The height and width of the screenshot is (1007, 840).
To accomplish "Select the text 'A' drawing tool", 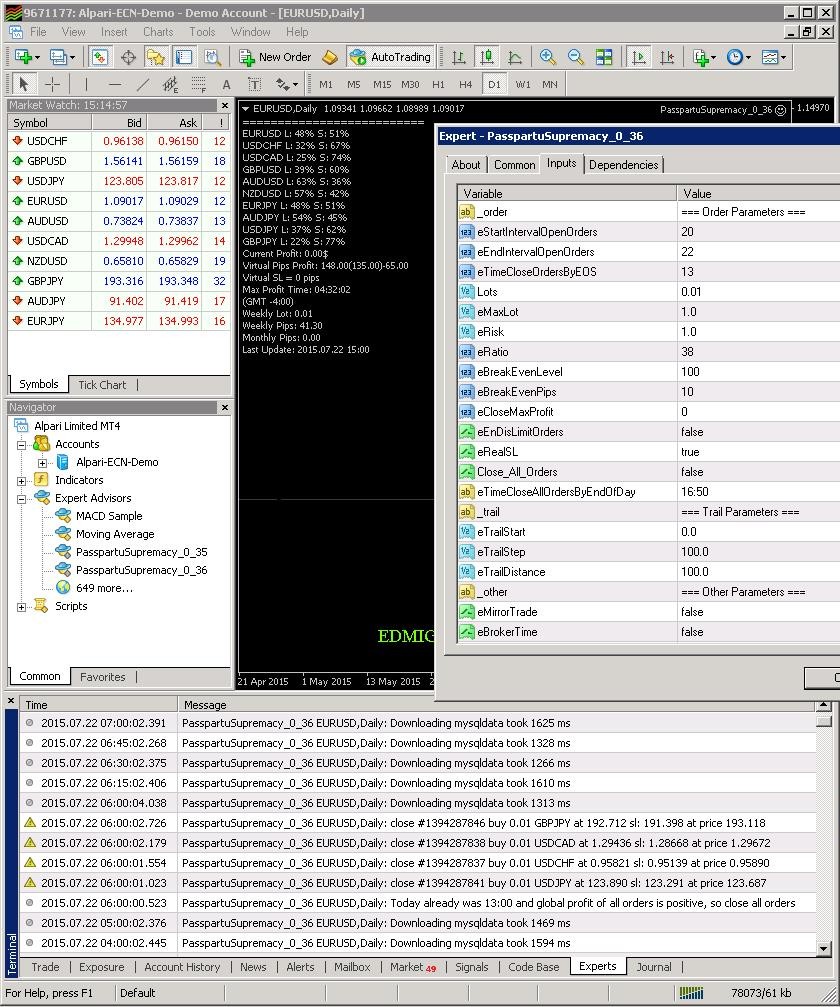I will (x=226, y=84).
